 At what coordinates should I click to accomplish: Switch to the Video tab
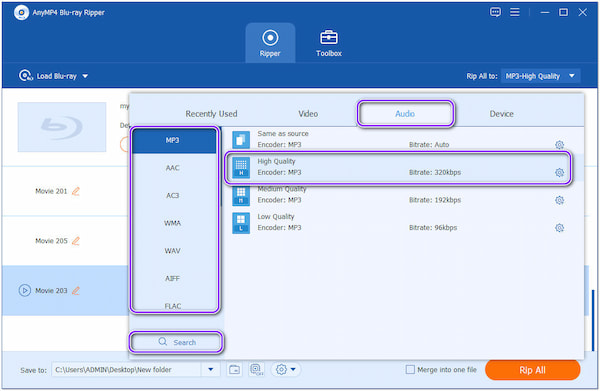click(308, 114)
